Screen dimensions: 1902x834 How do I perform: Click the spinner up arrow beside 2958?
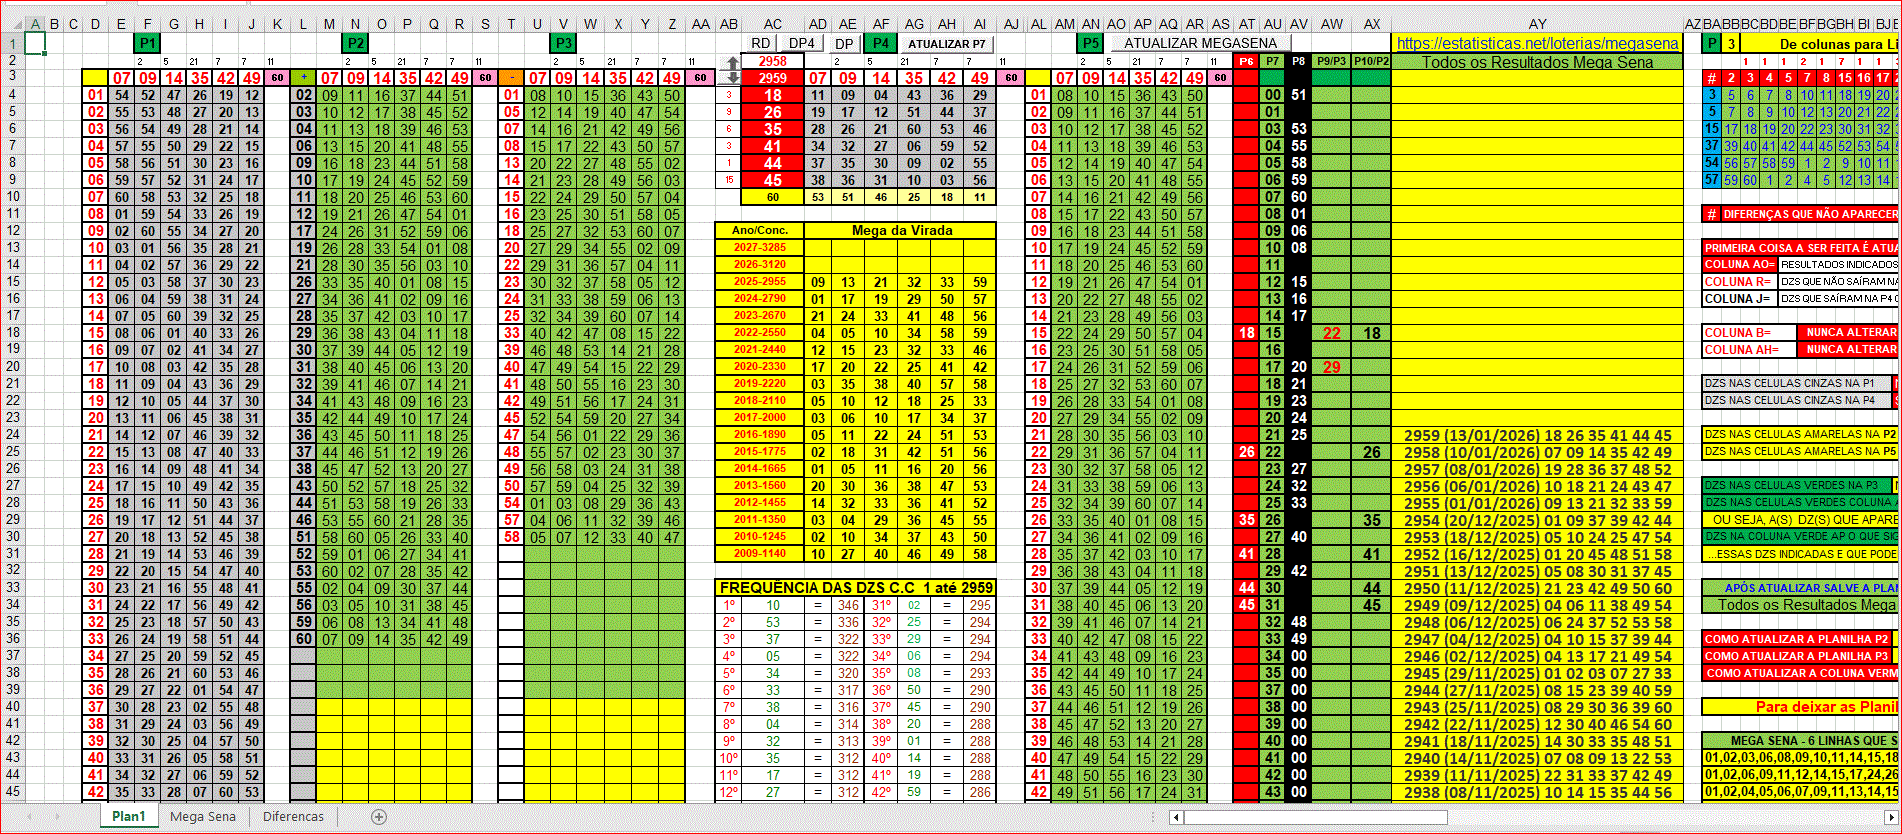pyautogui.click(x=733, y=63)
